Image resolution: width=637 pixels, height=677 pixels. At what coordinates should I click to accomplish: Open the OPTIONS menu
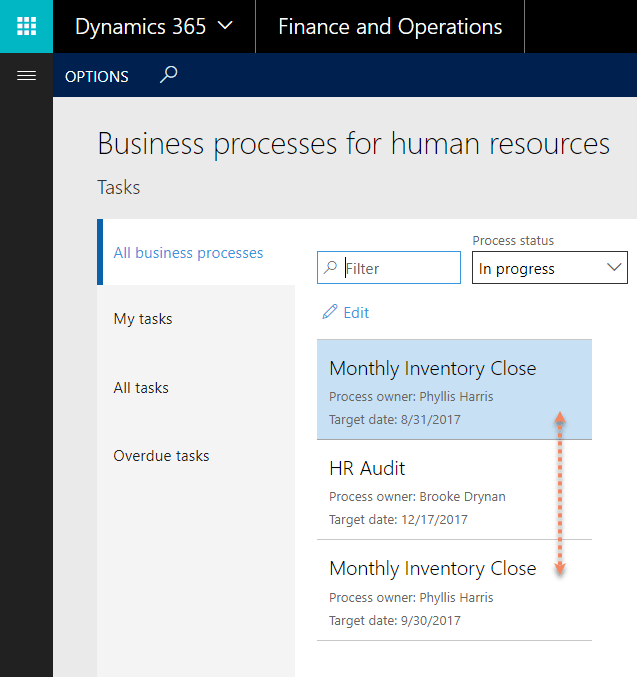pyautogui.click(x=97, y=76)
